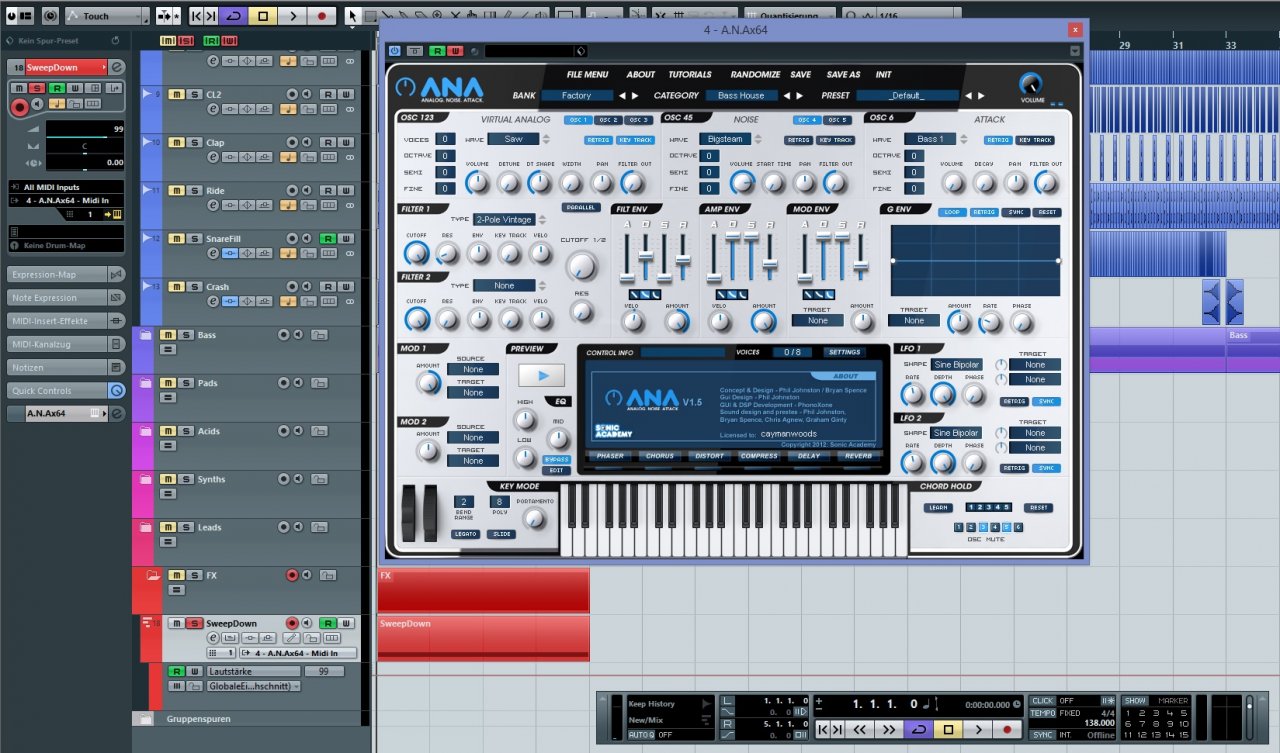Arm record enable on SweepDown track
The image size is (1280, 753).
point(293,623)
